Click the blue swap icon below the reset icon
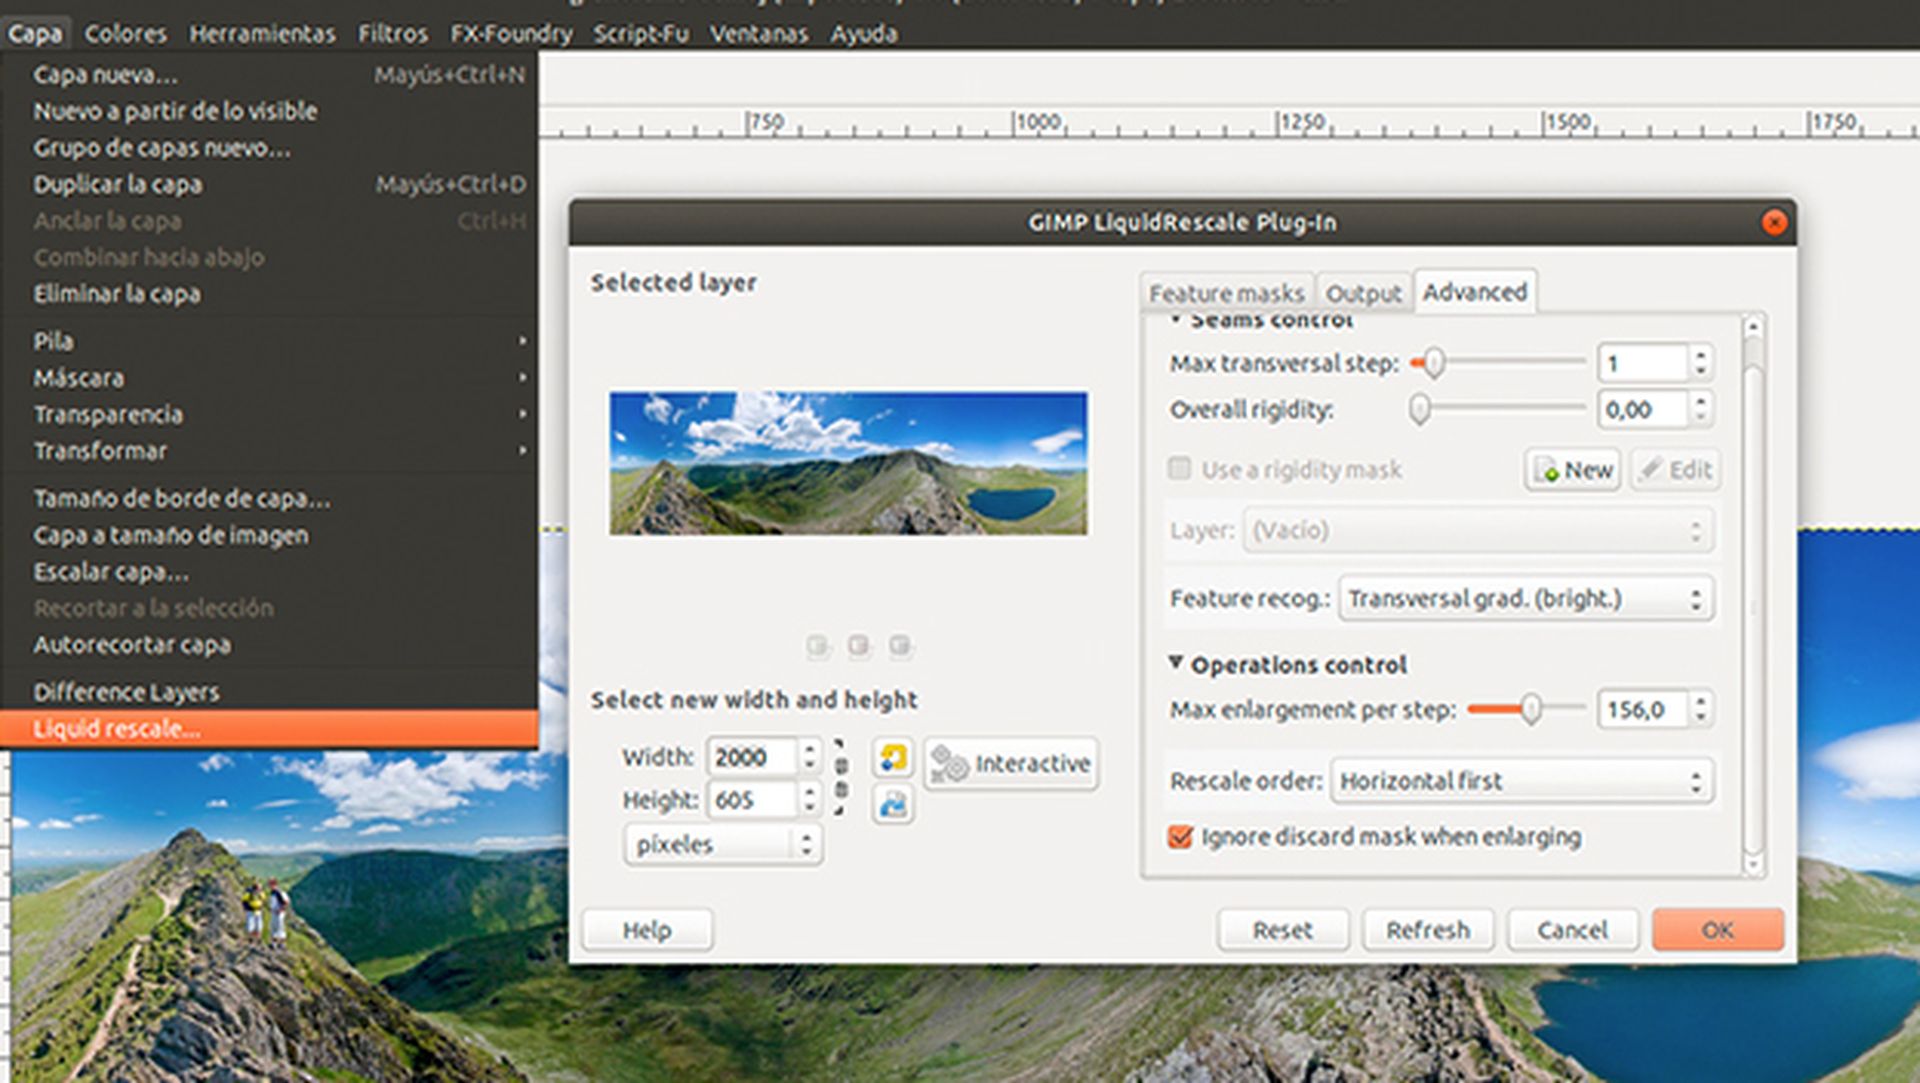Image resolution: width=1920 pixels, height=1083 pixels. [892, 805]
